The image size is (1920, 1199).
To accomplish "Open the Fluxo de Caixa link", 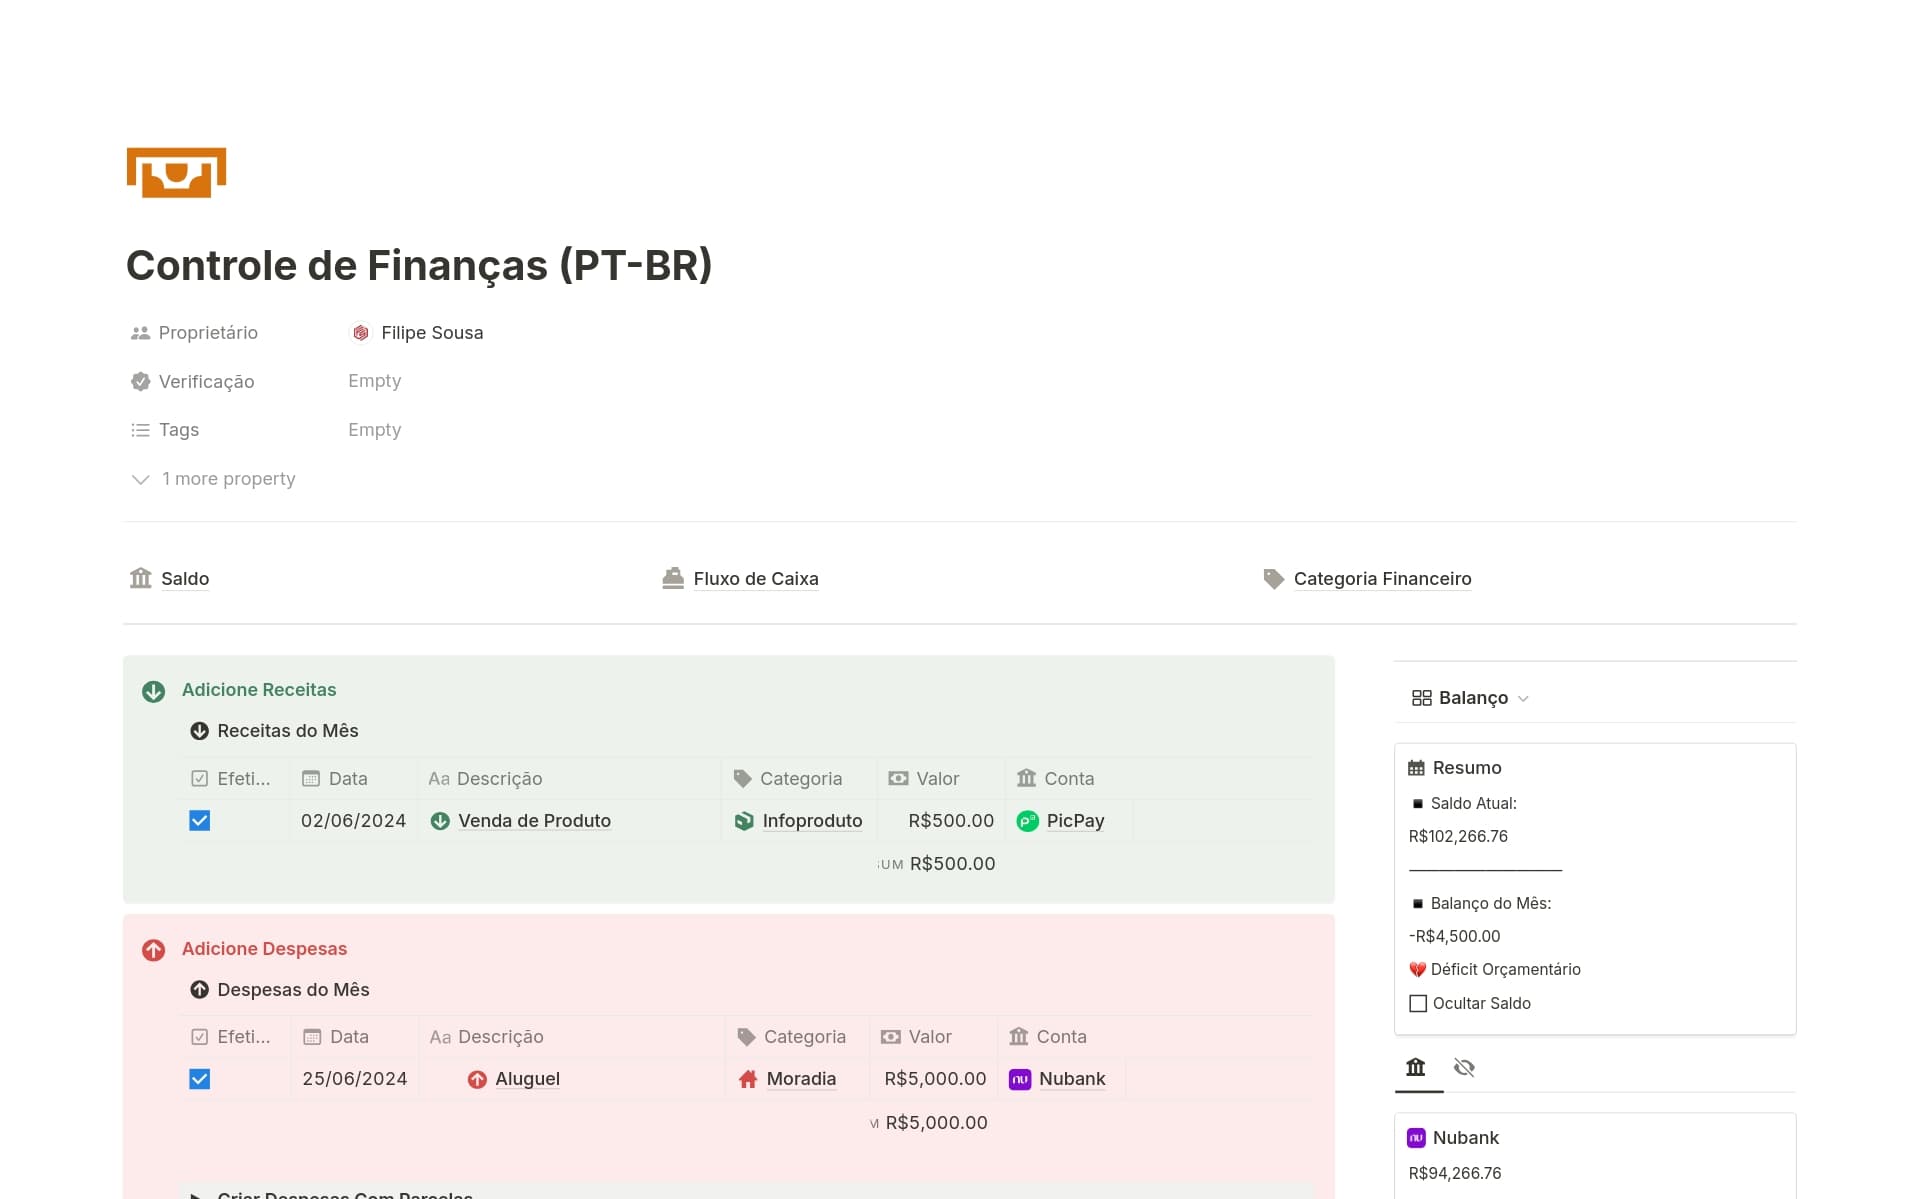I will coord(756,578).
